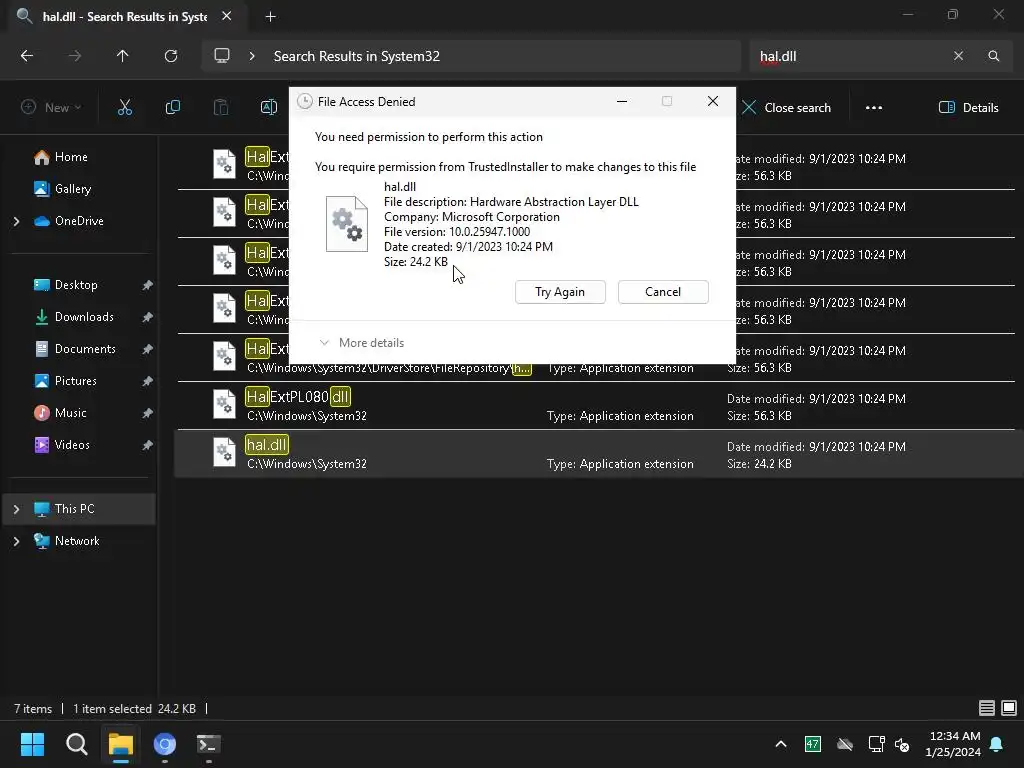Open the Windows Start menu
The height and width of the screenshot is (768, 1024).
tap(32, 744)
